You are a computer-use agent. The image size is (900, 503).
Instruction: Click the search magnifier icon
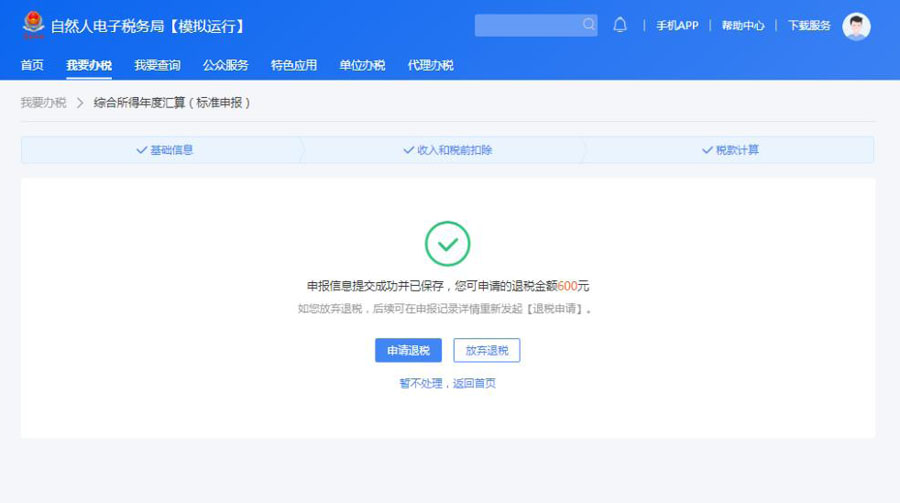click(588, 25)
